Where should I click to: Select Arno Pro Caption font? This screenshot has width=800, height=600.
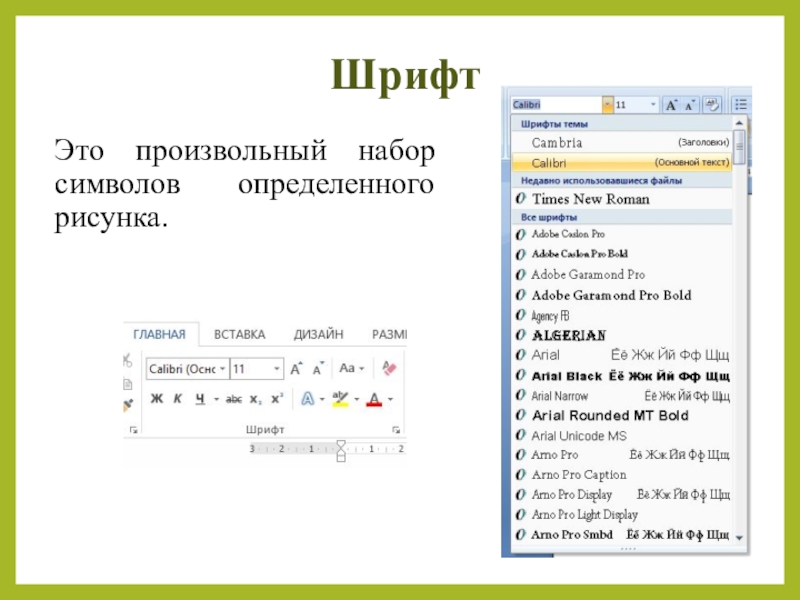pyautogui.click(x=622, y=474)
